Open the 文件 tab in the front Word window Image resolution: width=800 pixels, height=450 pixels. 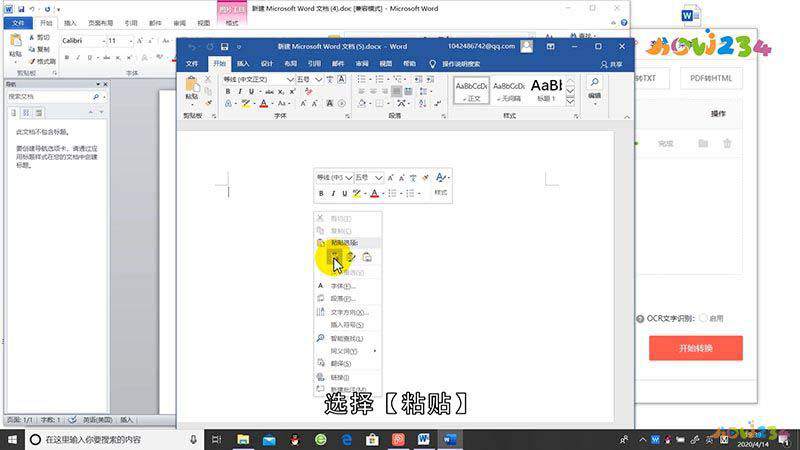coord(192,64)
